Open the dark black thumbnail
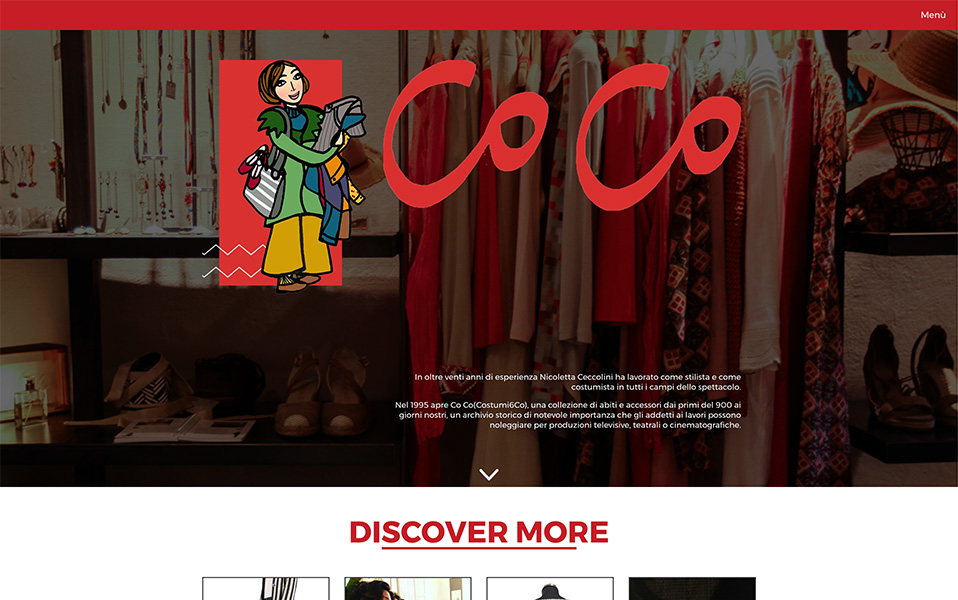Image resolution: width=958 pixels, height=600 pixels. pyautogui.click(x=692, y=588)
